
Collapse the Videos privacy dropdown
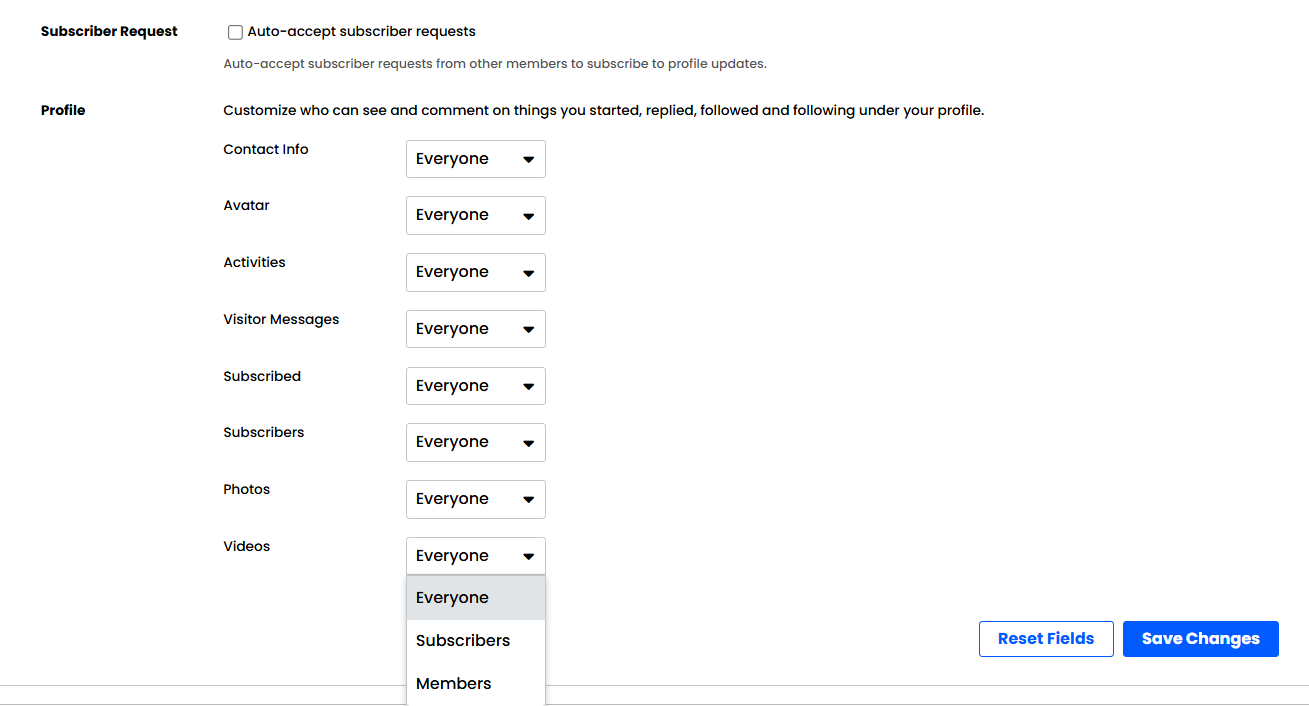tap(476, 556)
